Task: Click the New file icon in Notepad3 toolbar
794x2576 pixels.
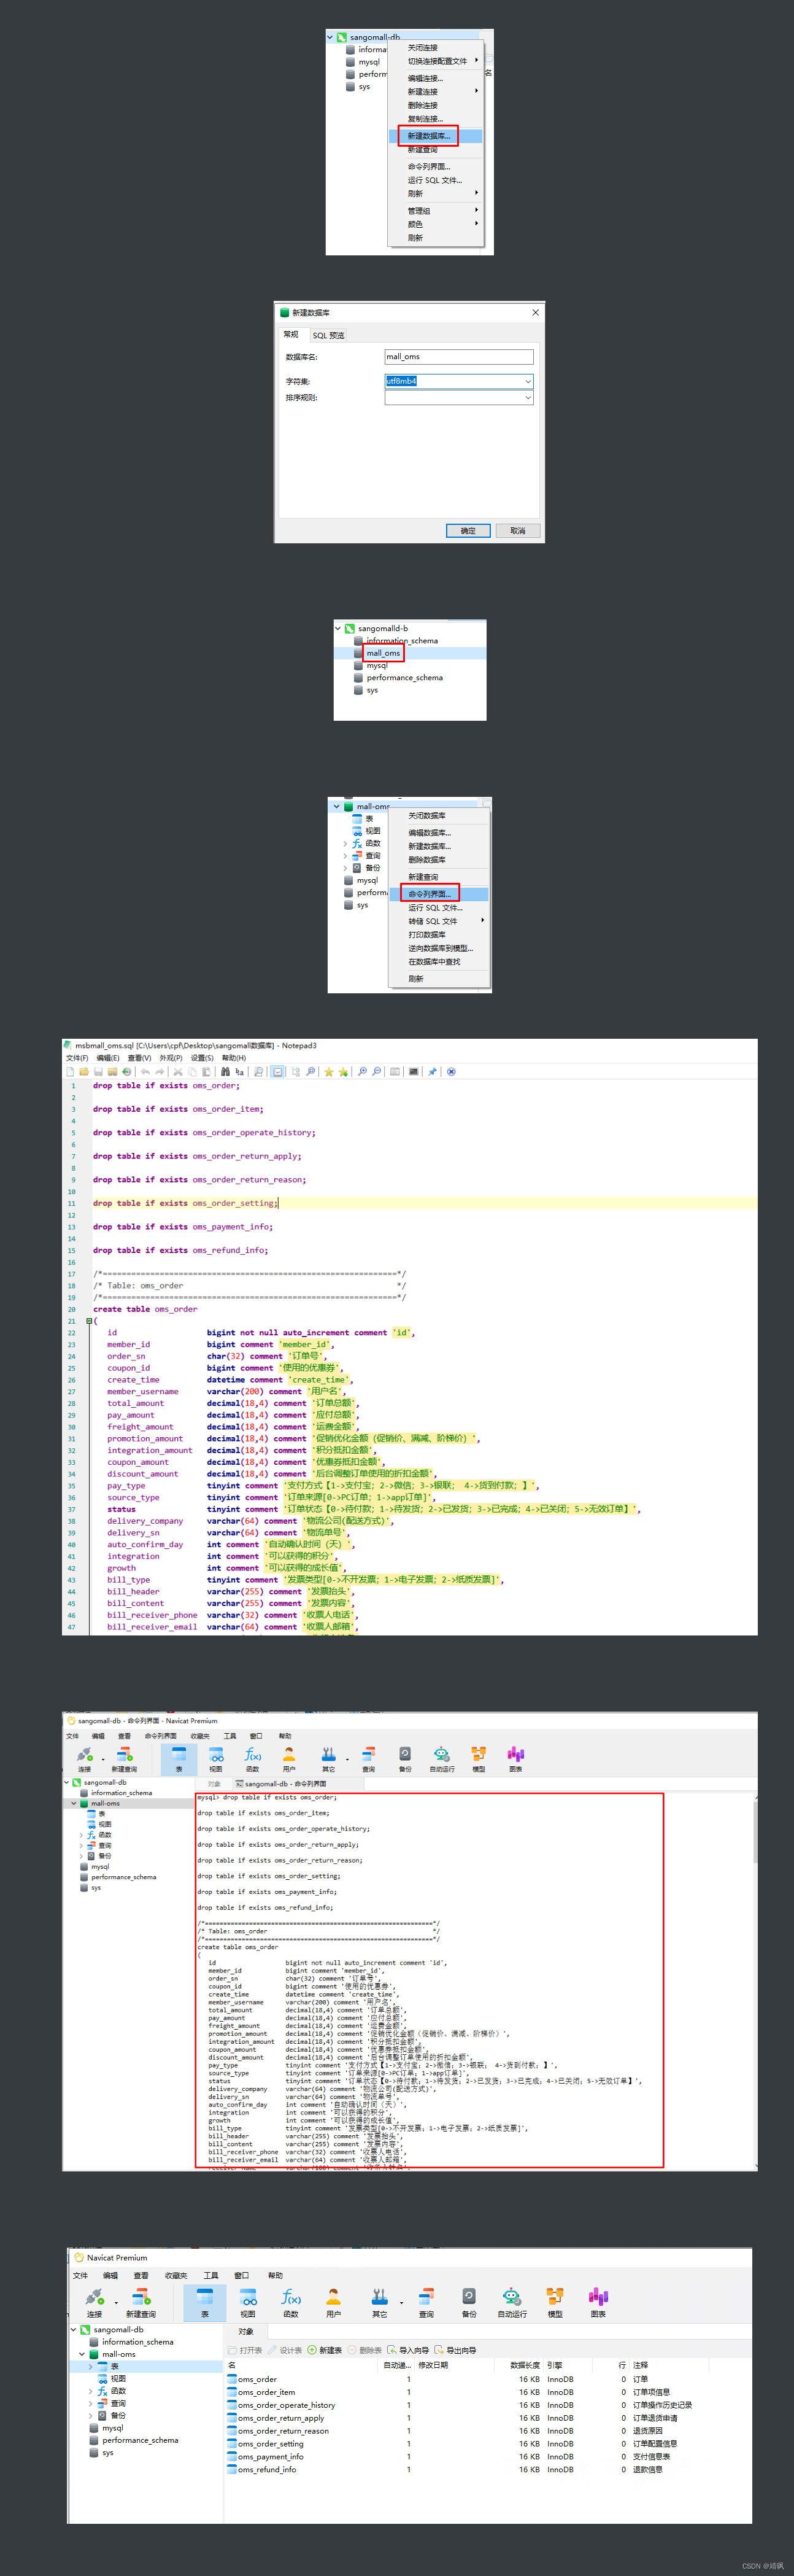Action: [70, 1071]
